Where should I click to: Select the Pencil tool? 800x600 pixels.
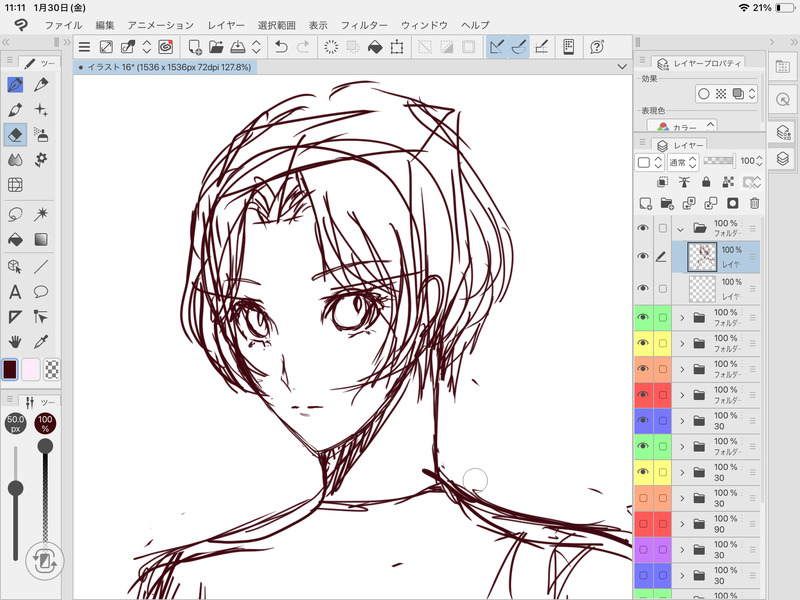pyautogui.click(x=41, y=84)
